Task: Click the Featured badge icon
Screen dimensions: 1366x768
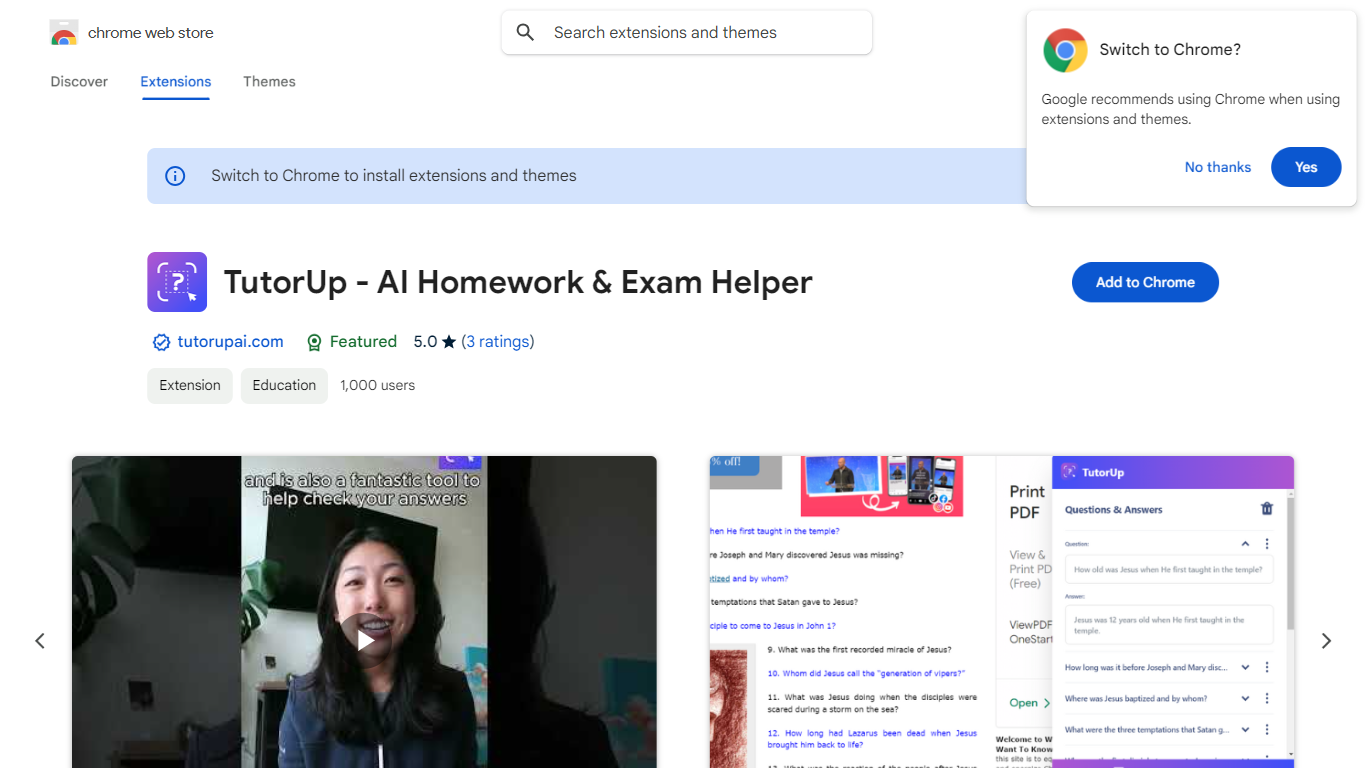Action: (x=314, y=342)
